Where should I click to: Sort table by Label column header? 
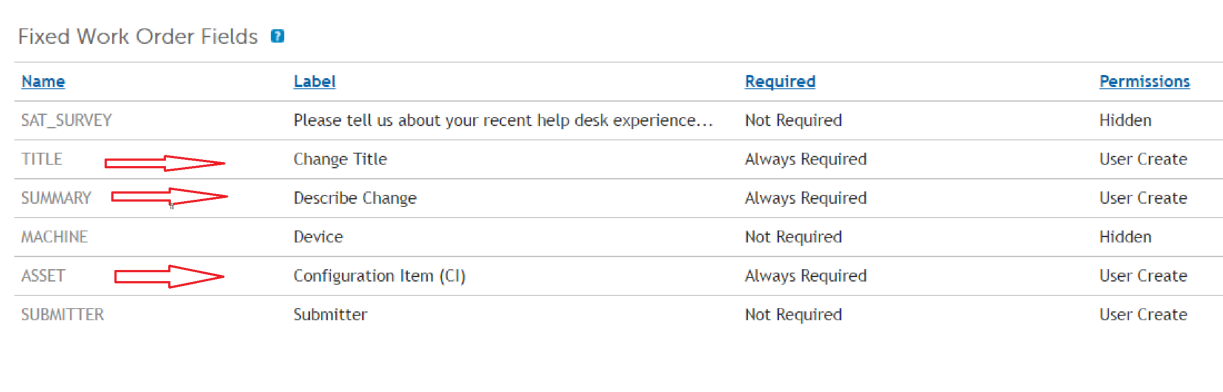[x=314, y=82]
